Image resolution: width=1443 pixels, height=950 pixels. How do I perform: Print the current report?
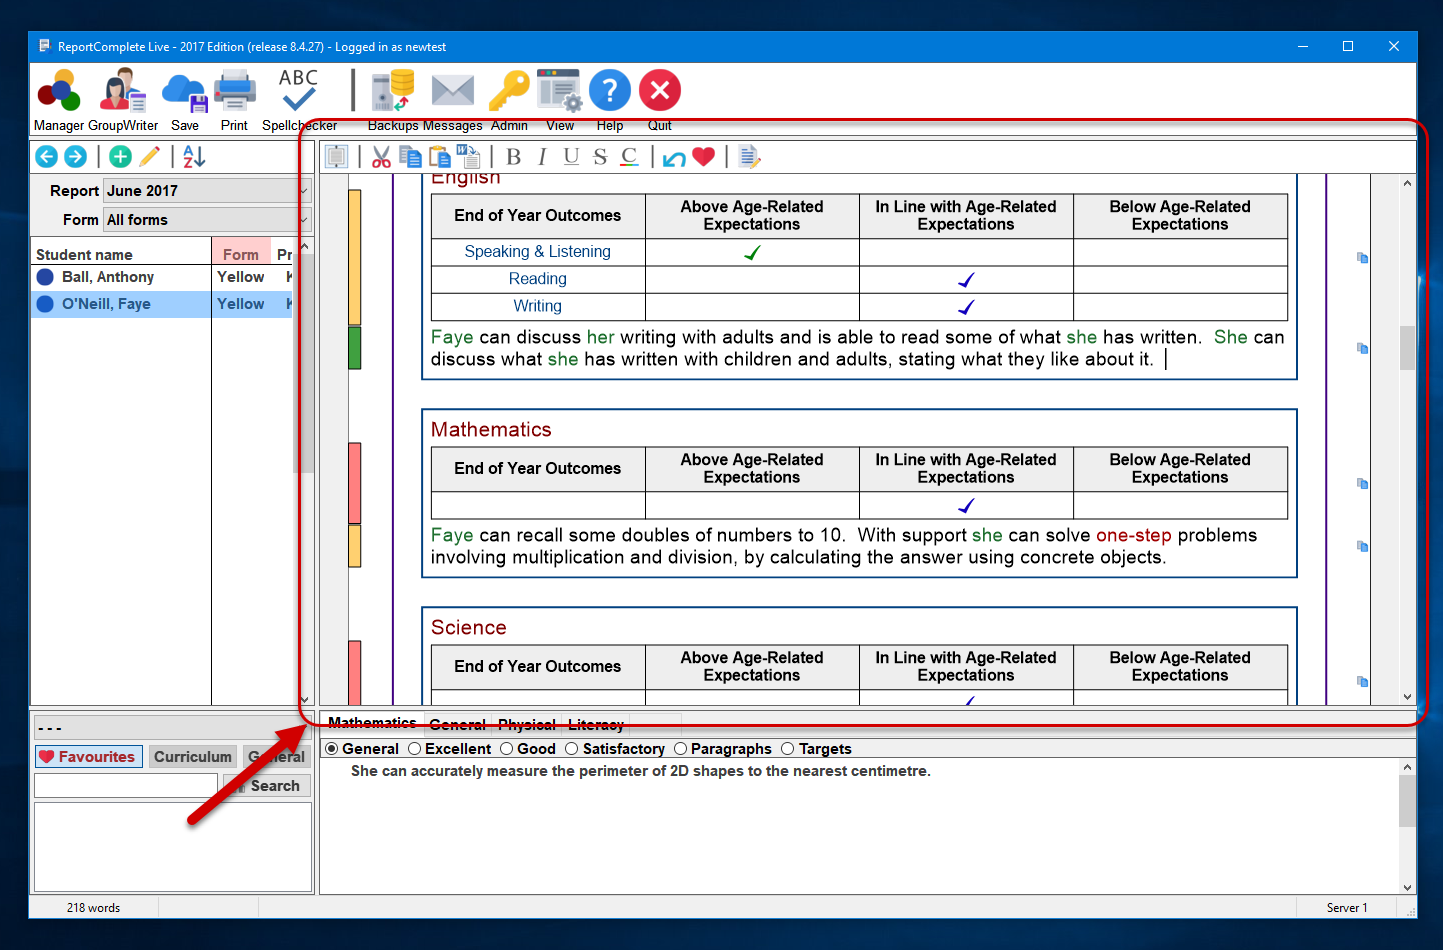(235, 92)
